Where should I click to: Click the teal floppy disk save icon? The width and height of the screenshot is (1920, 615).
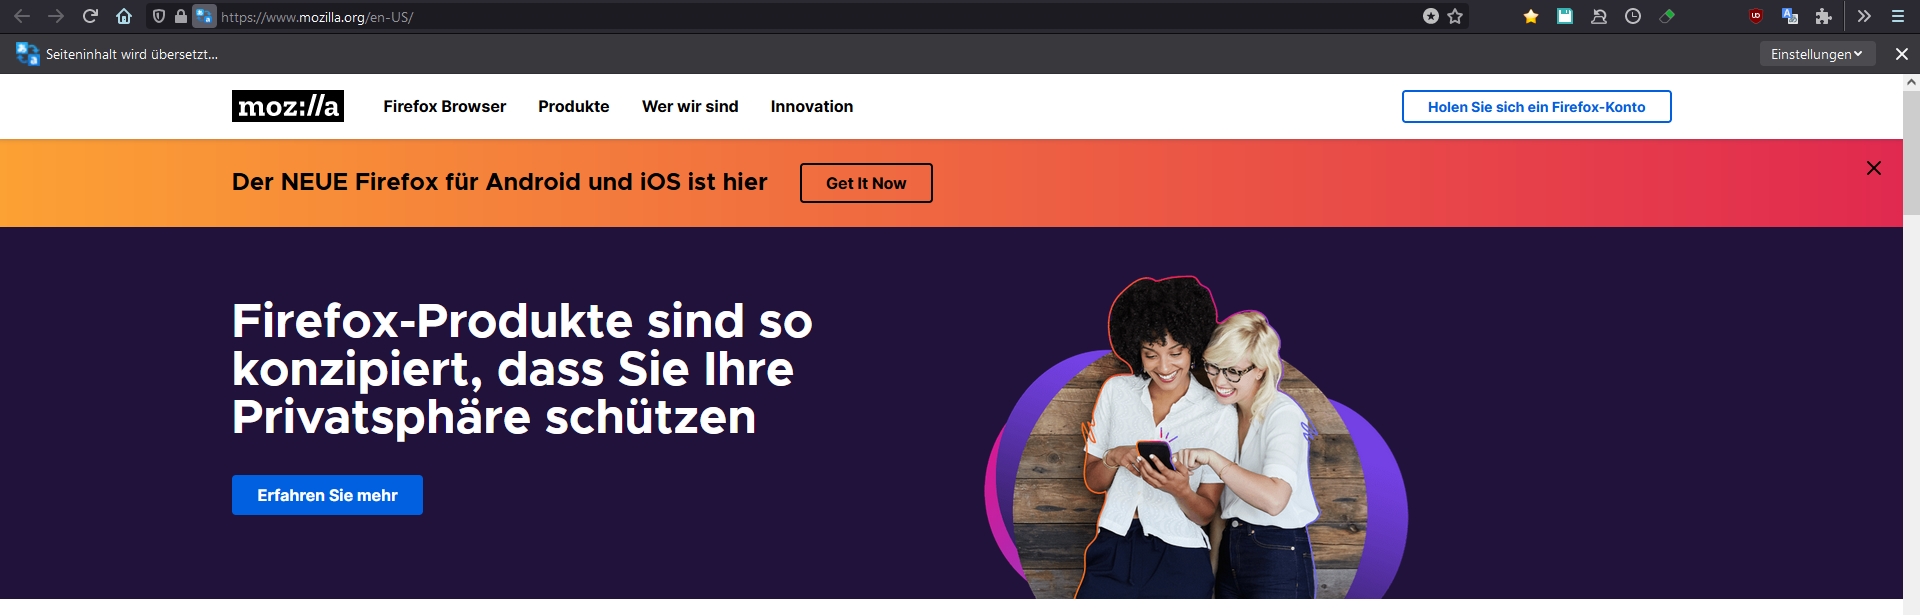point(1565,16)
